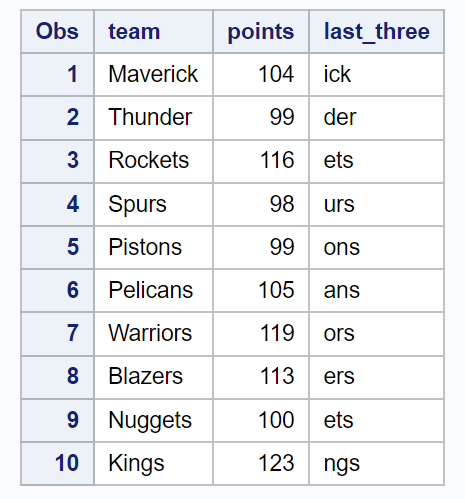Select the team column header
The image size is (465, 499).
click(x=154, y=32)
